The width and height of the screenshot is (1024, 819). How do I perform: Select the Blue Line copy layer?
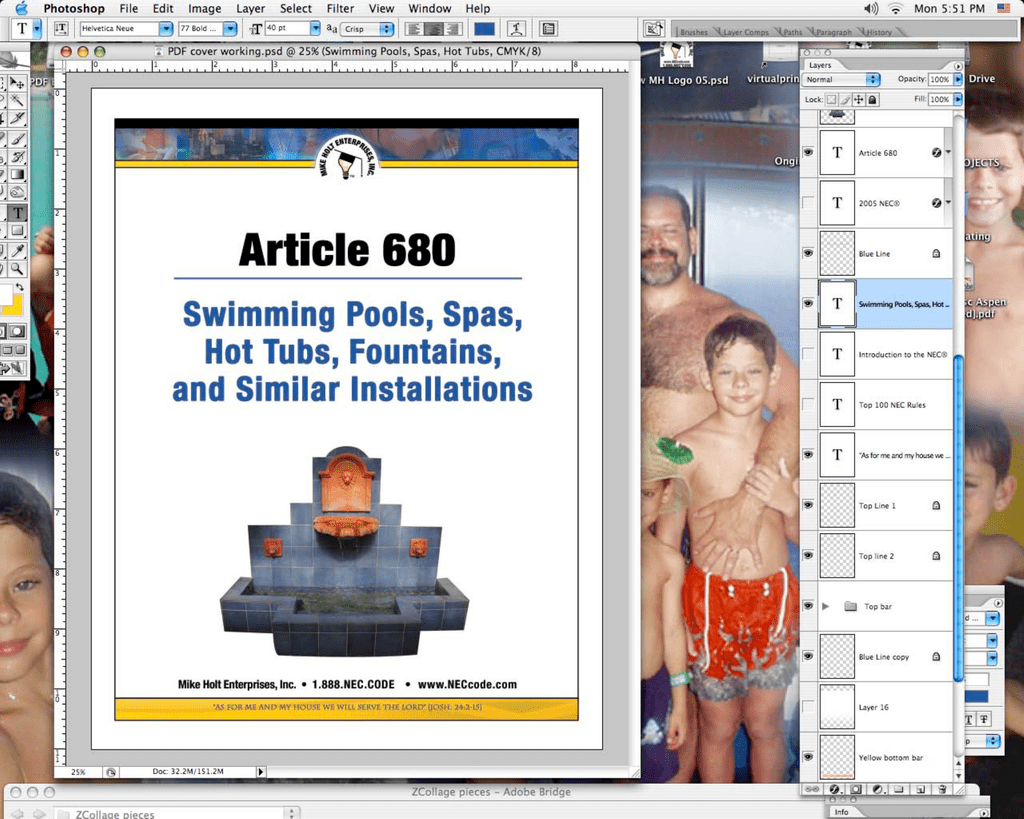[x=886, y=656]
